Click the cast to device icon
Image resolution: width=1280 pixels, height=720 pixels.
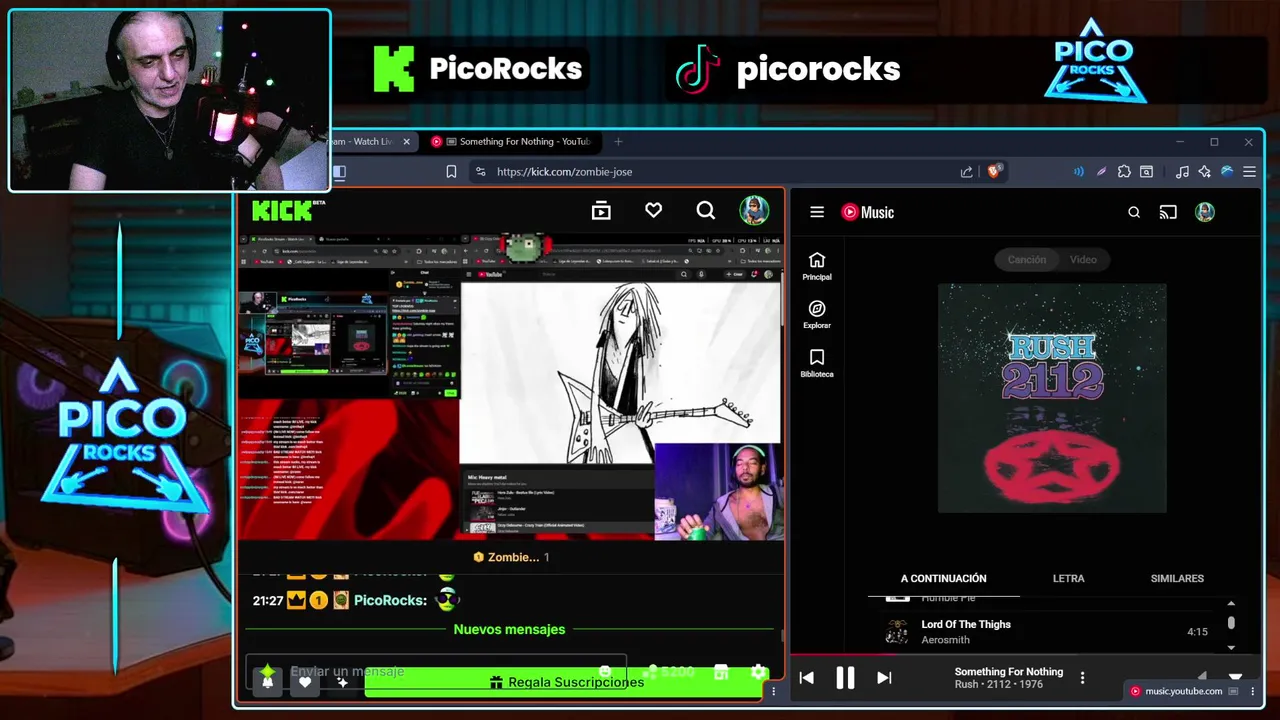coord(1168,212)
